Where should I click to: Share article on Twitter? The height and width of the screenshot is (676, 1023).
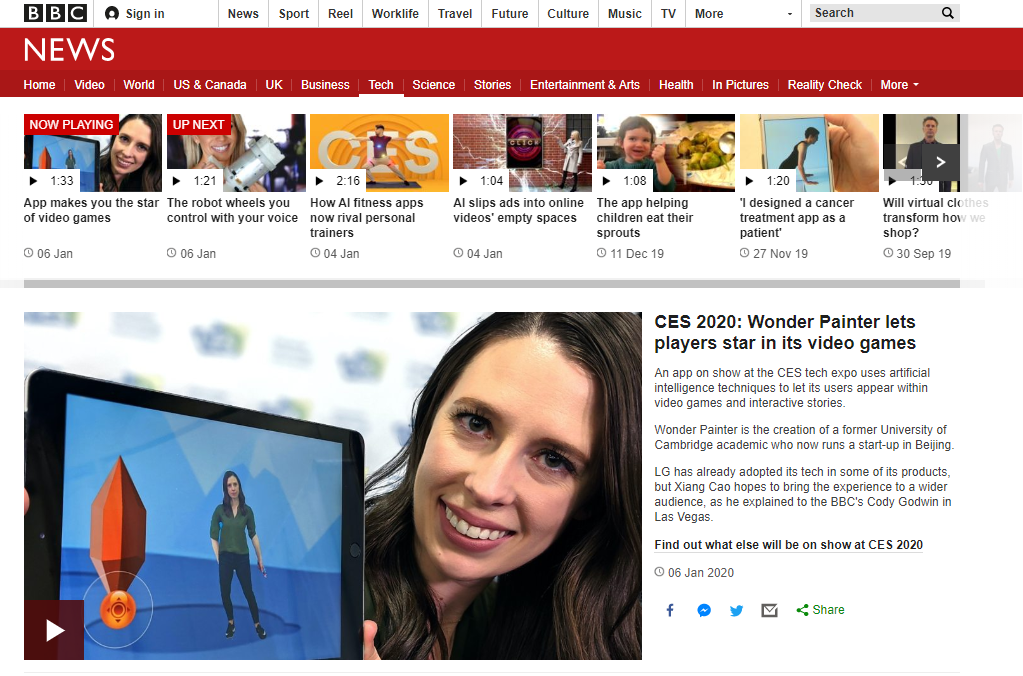click(737, 610)
